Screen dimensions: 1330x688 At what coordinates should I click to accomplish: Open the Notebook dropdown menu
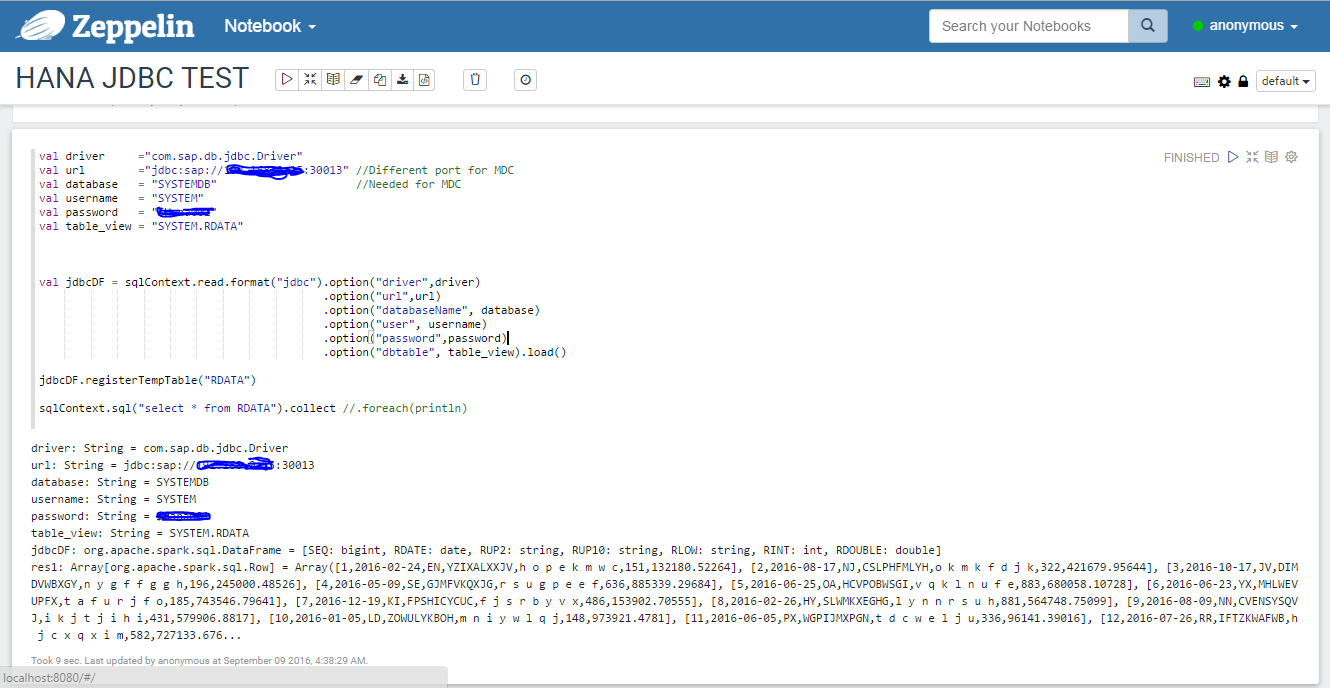pos(270,26)
